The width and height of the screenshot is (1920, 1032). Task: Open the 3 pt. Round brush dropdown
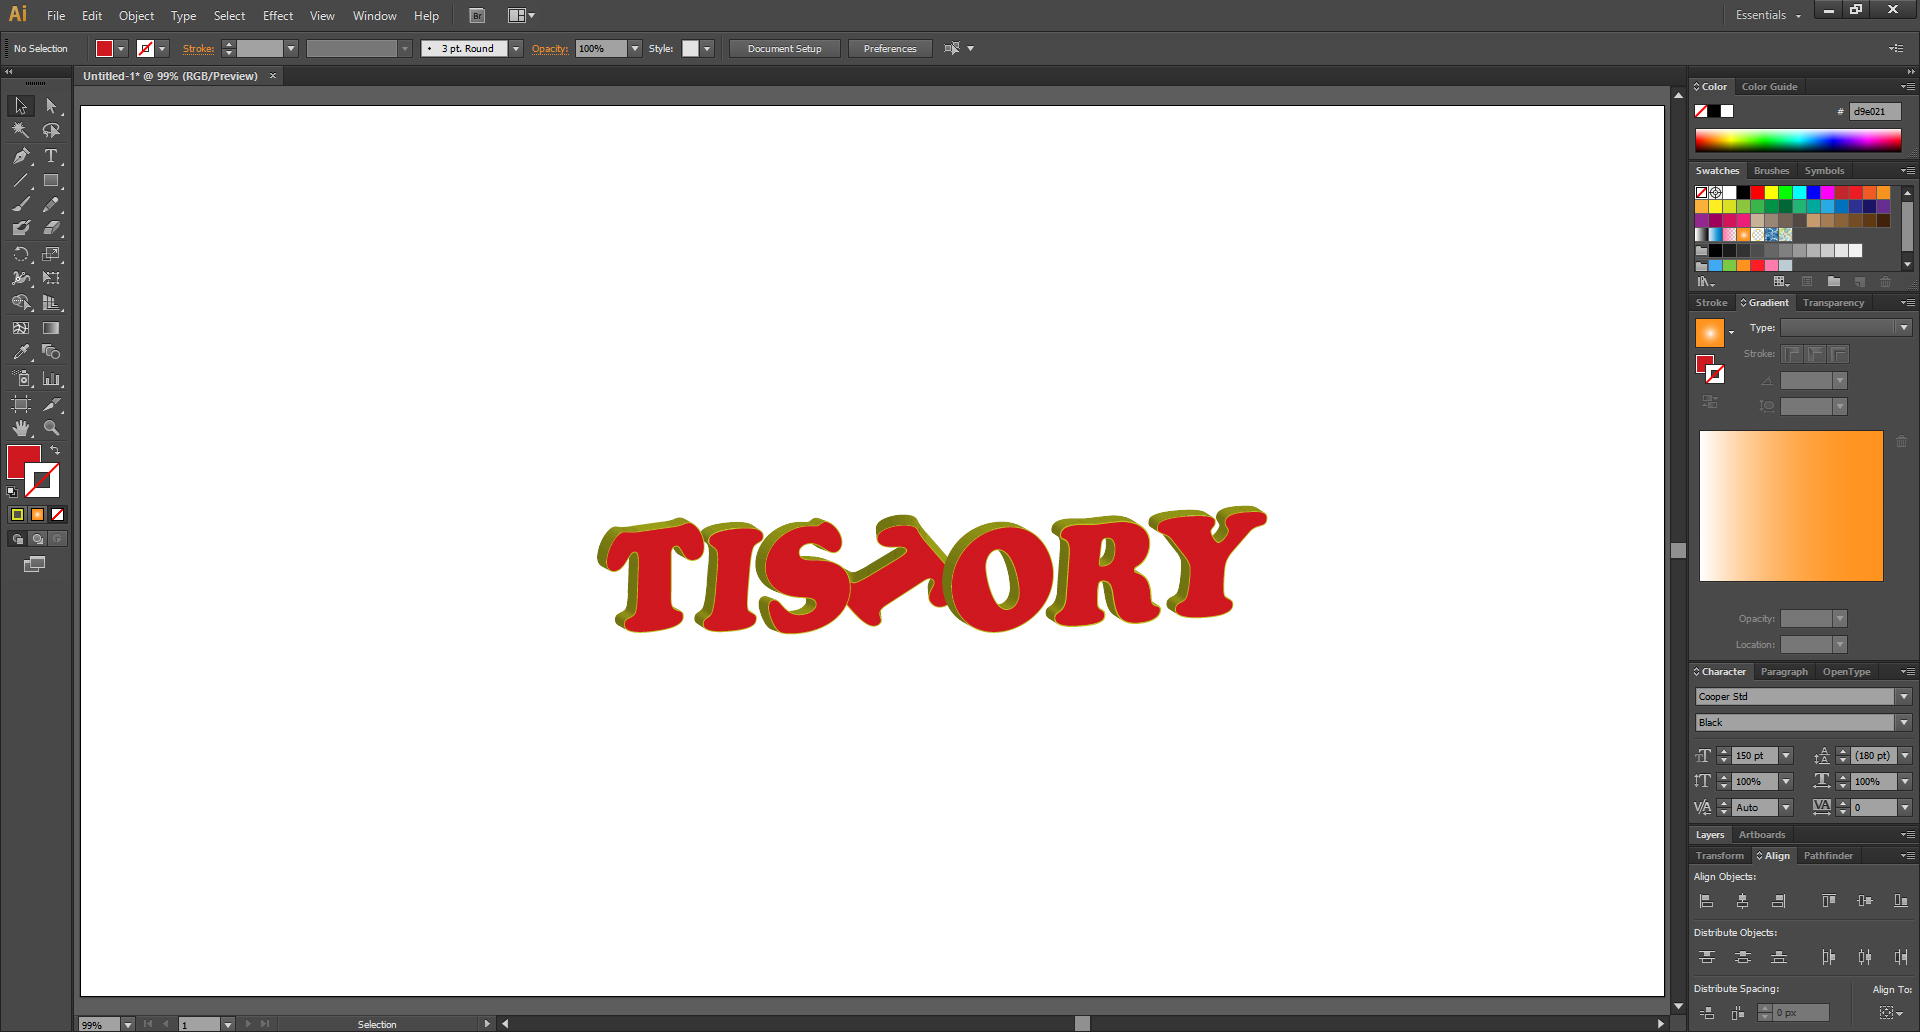[x=516, y=49]
